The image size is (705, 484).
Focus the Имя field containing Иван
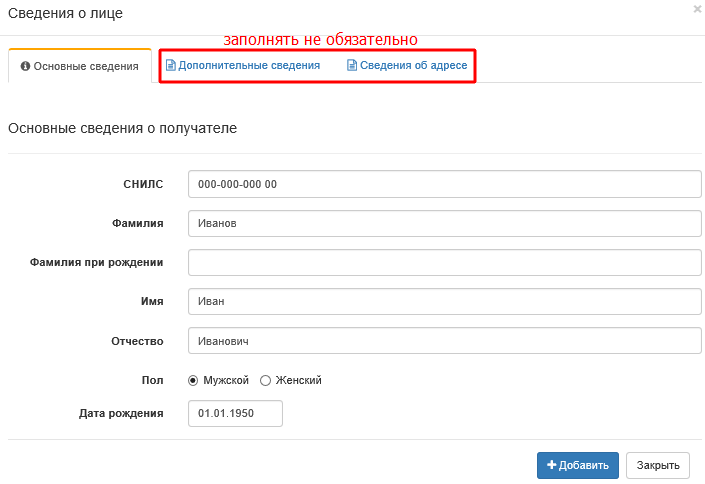pyautogui.click(x=445, y=302)
